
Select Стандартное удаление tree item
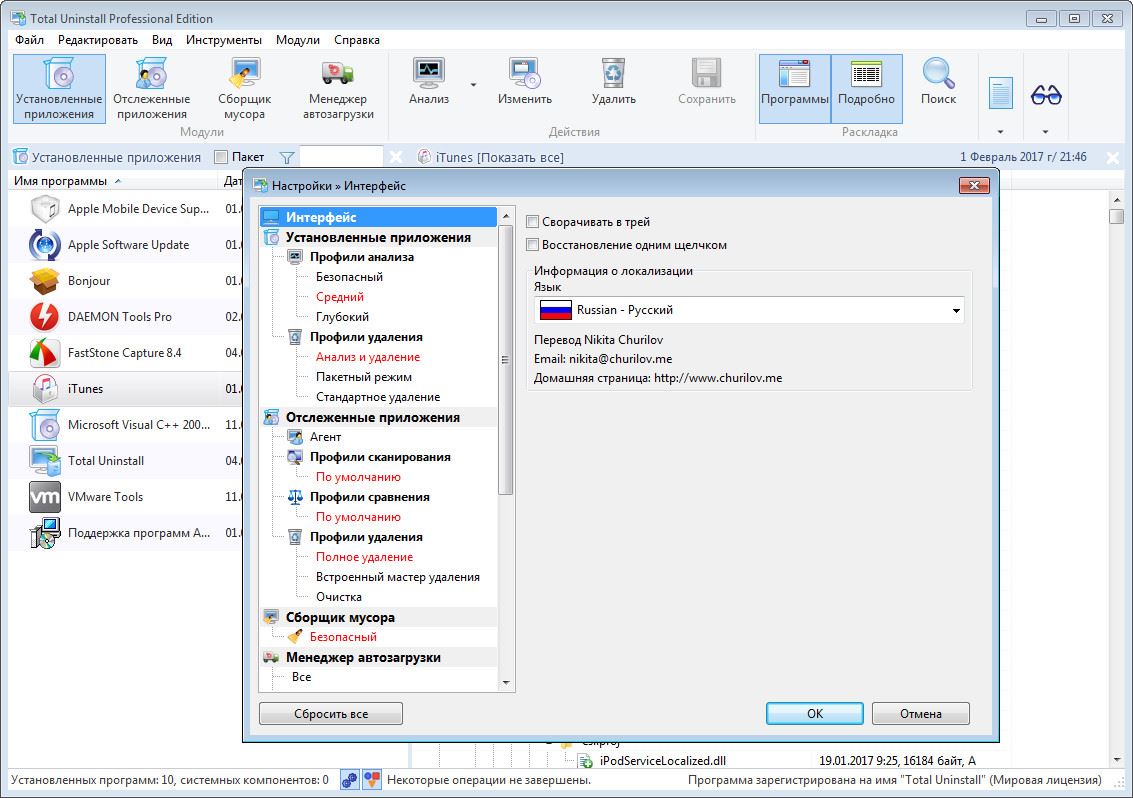378,397
